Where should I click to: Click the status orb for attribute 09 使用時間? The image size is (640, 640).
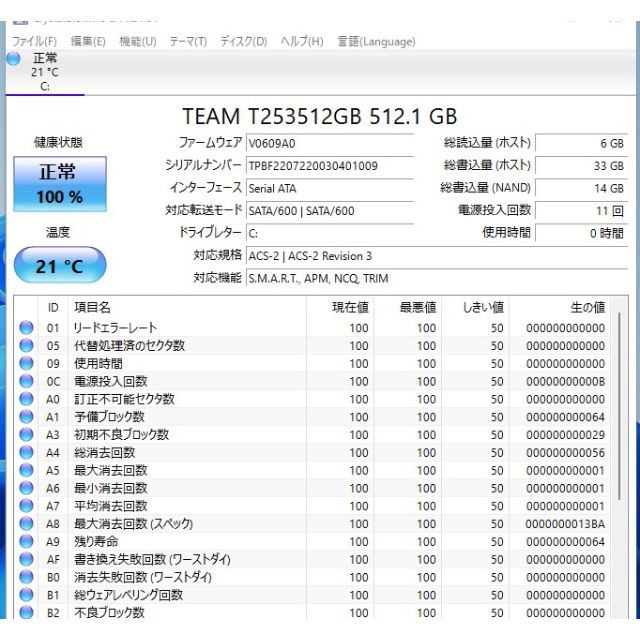[x=26, y=363]
